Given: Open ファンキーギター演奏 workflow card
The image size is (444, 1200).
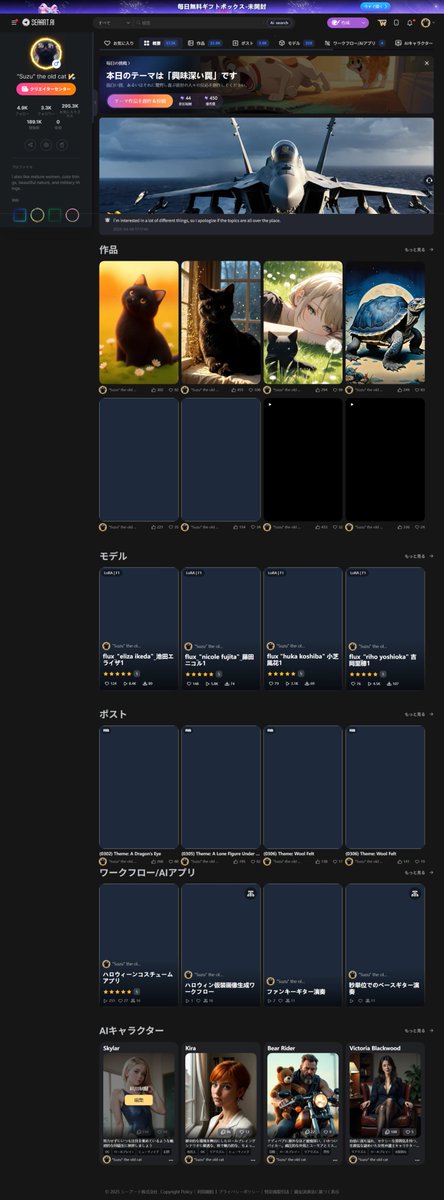Looking at the screenshot, I should pyautogui.click(x=303, y=945).
